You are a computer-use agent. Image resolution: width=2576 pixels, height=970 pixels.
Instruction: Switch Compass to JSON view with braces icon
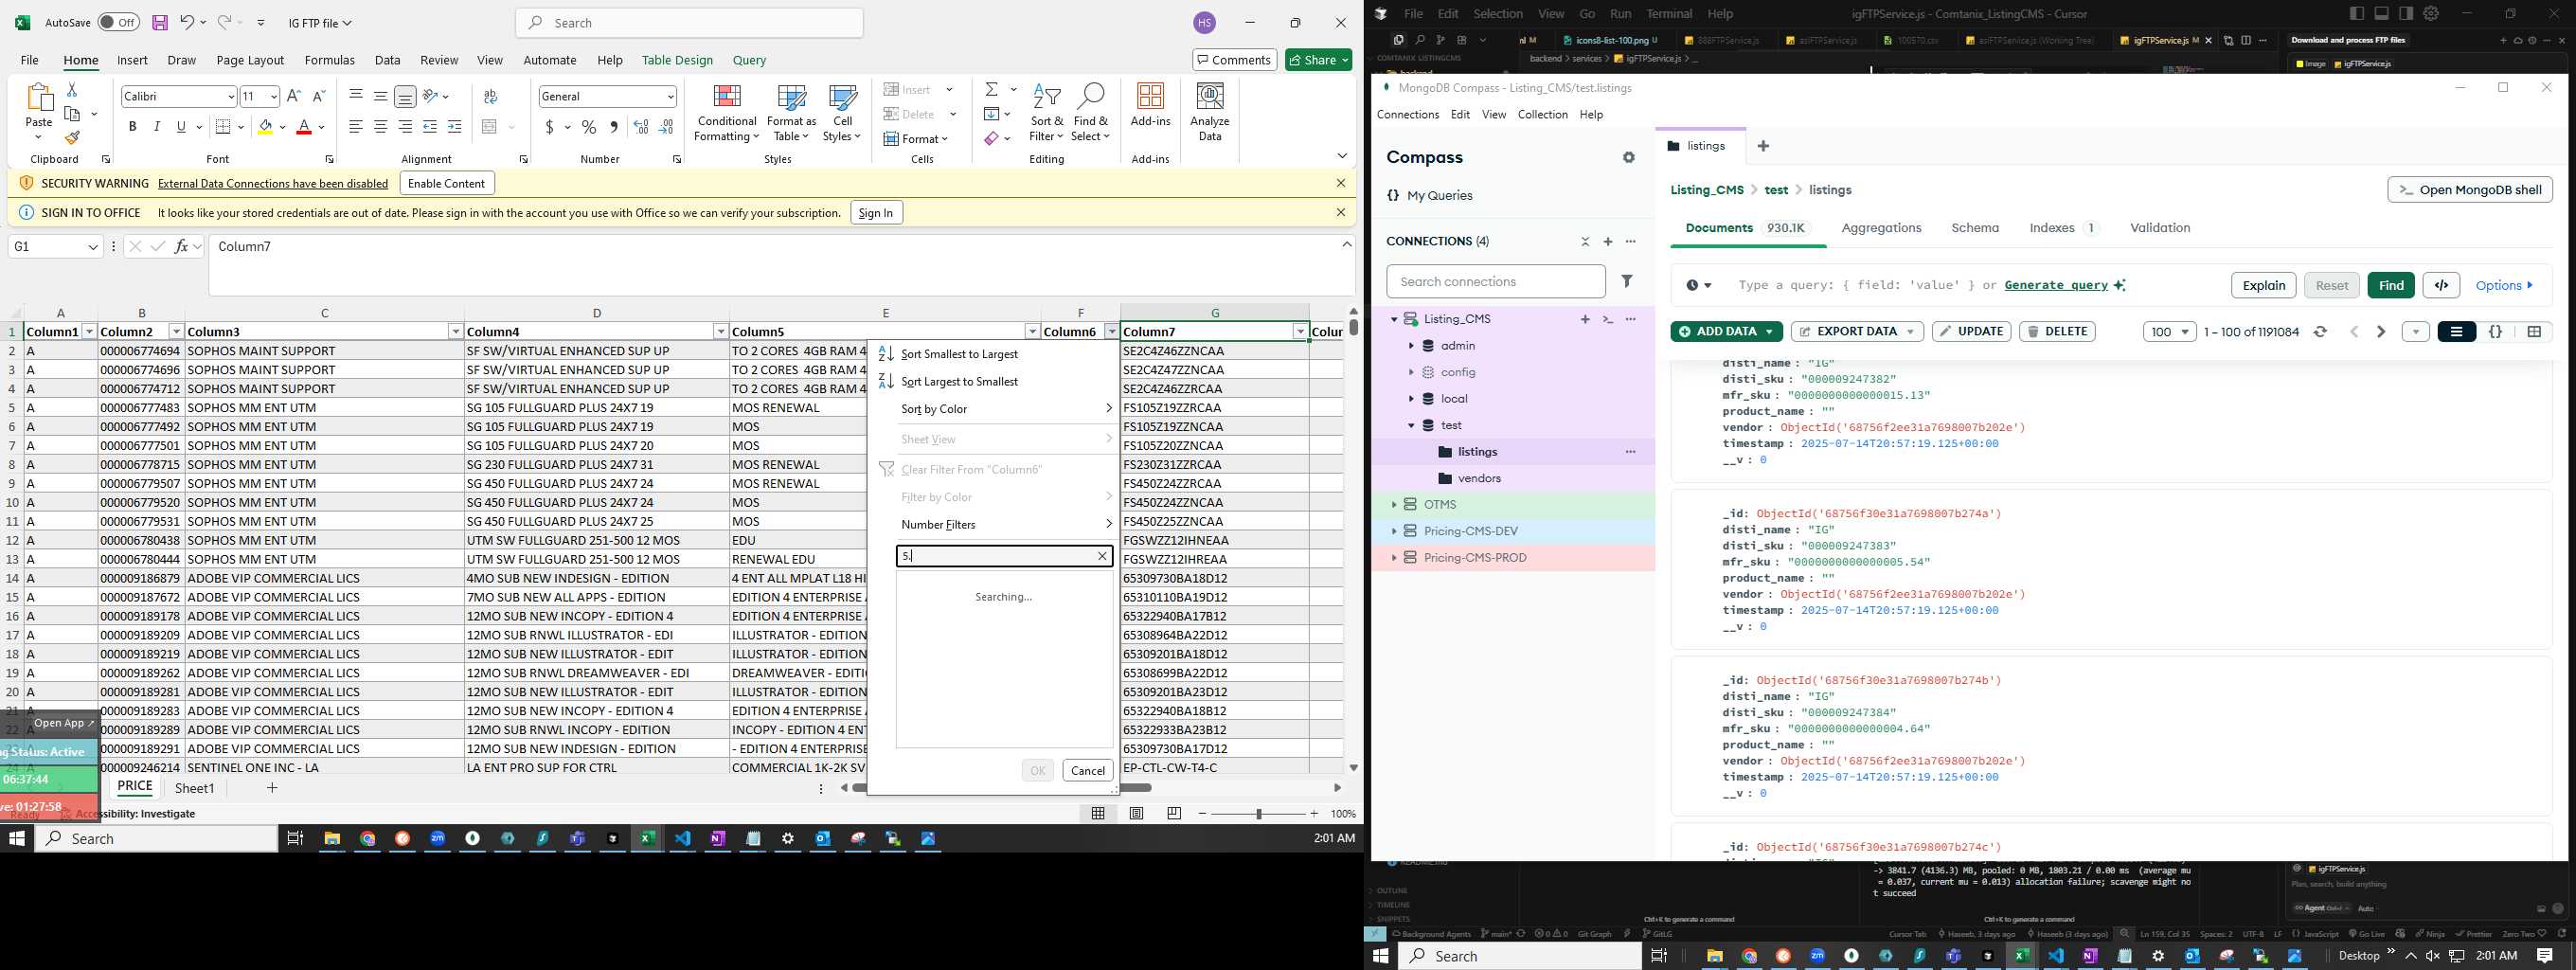2495,332
